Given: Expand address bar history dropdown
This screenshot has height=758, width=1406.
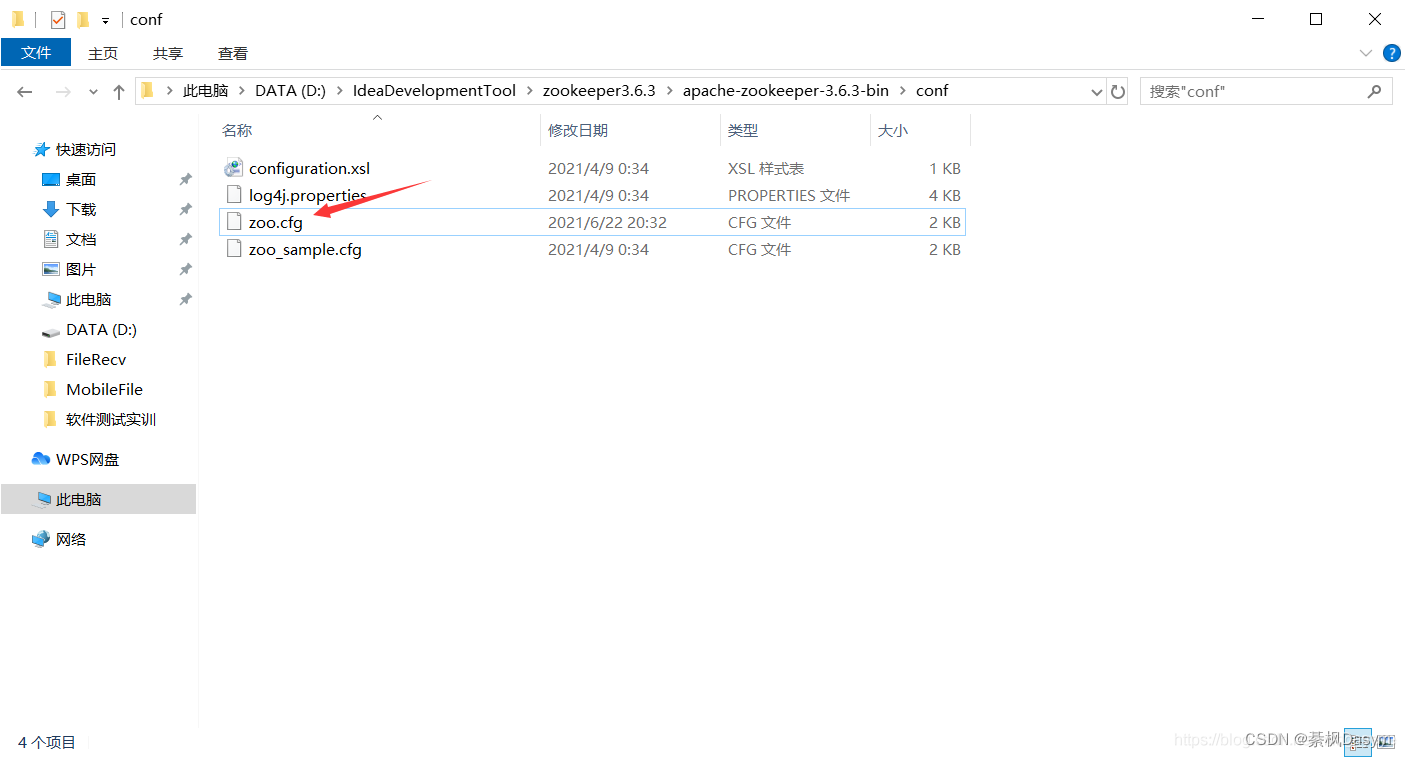Looking at the screenshot, I should click(x=1096, y=92).
